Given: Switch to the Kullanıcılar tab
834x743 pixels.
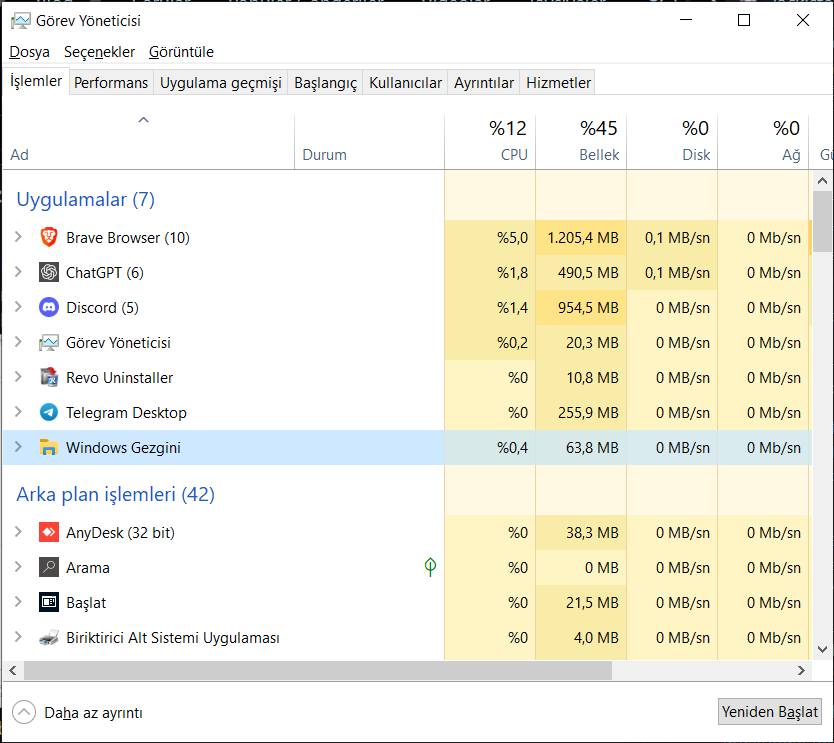Looking at the screenshot, I should [405, 82].
